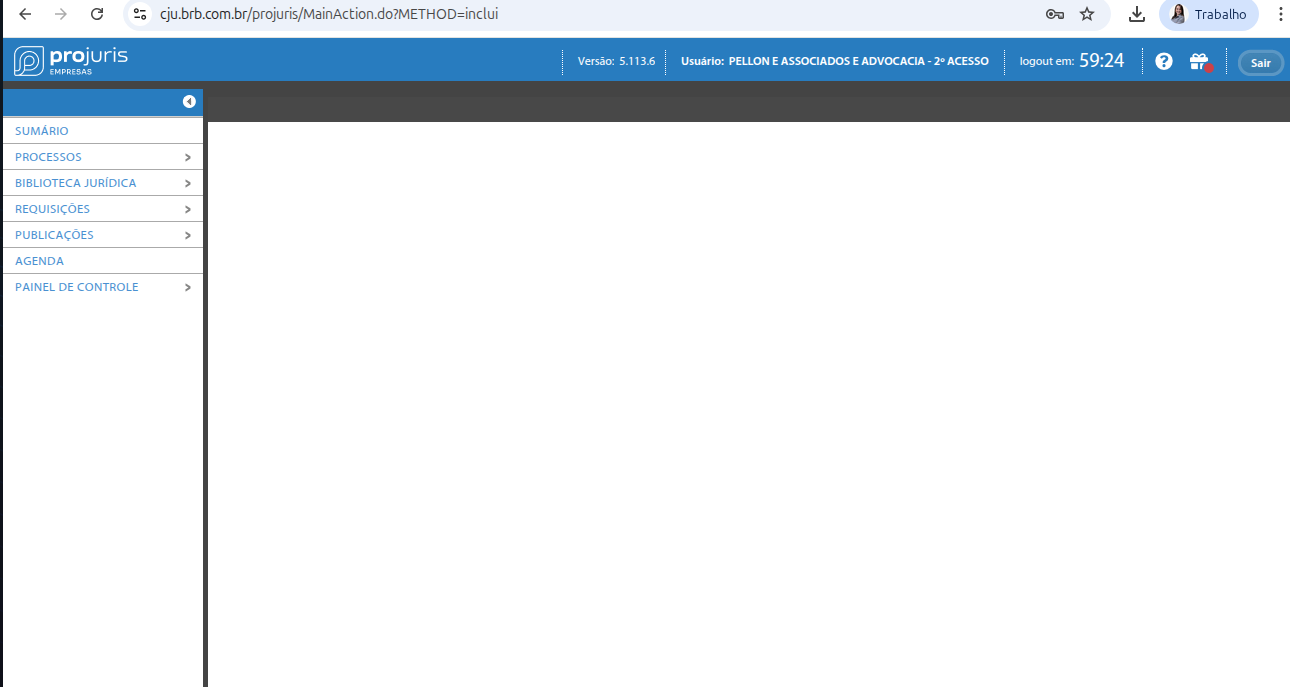Open the Agenda menu item
Image resolution: width=1290 pixels, height=687 pixels.
pos(40,261)
